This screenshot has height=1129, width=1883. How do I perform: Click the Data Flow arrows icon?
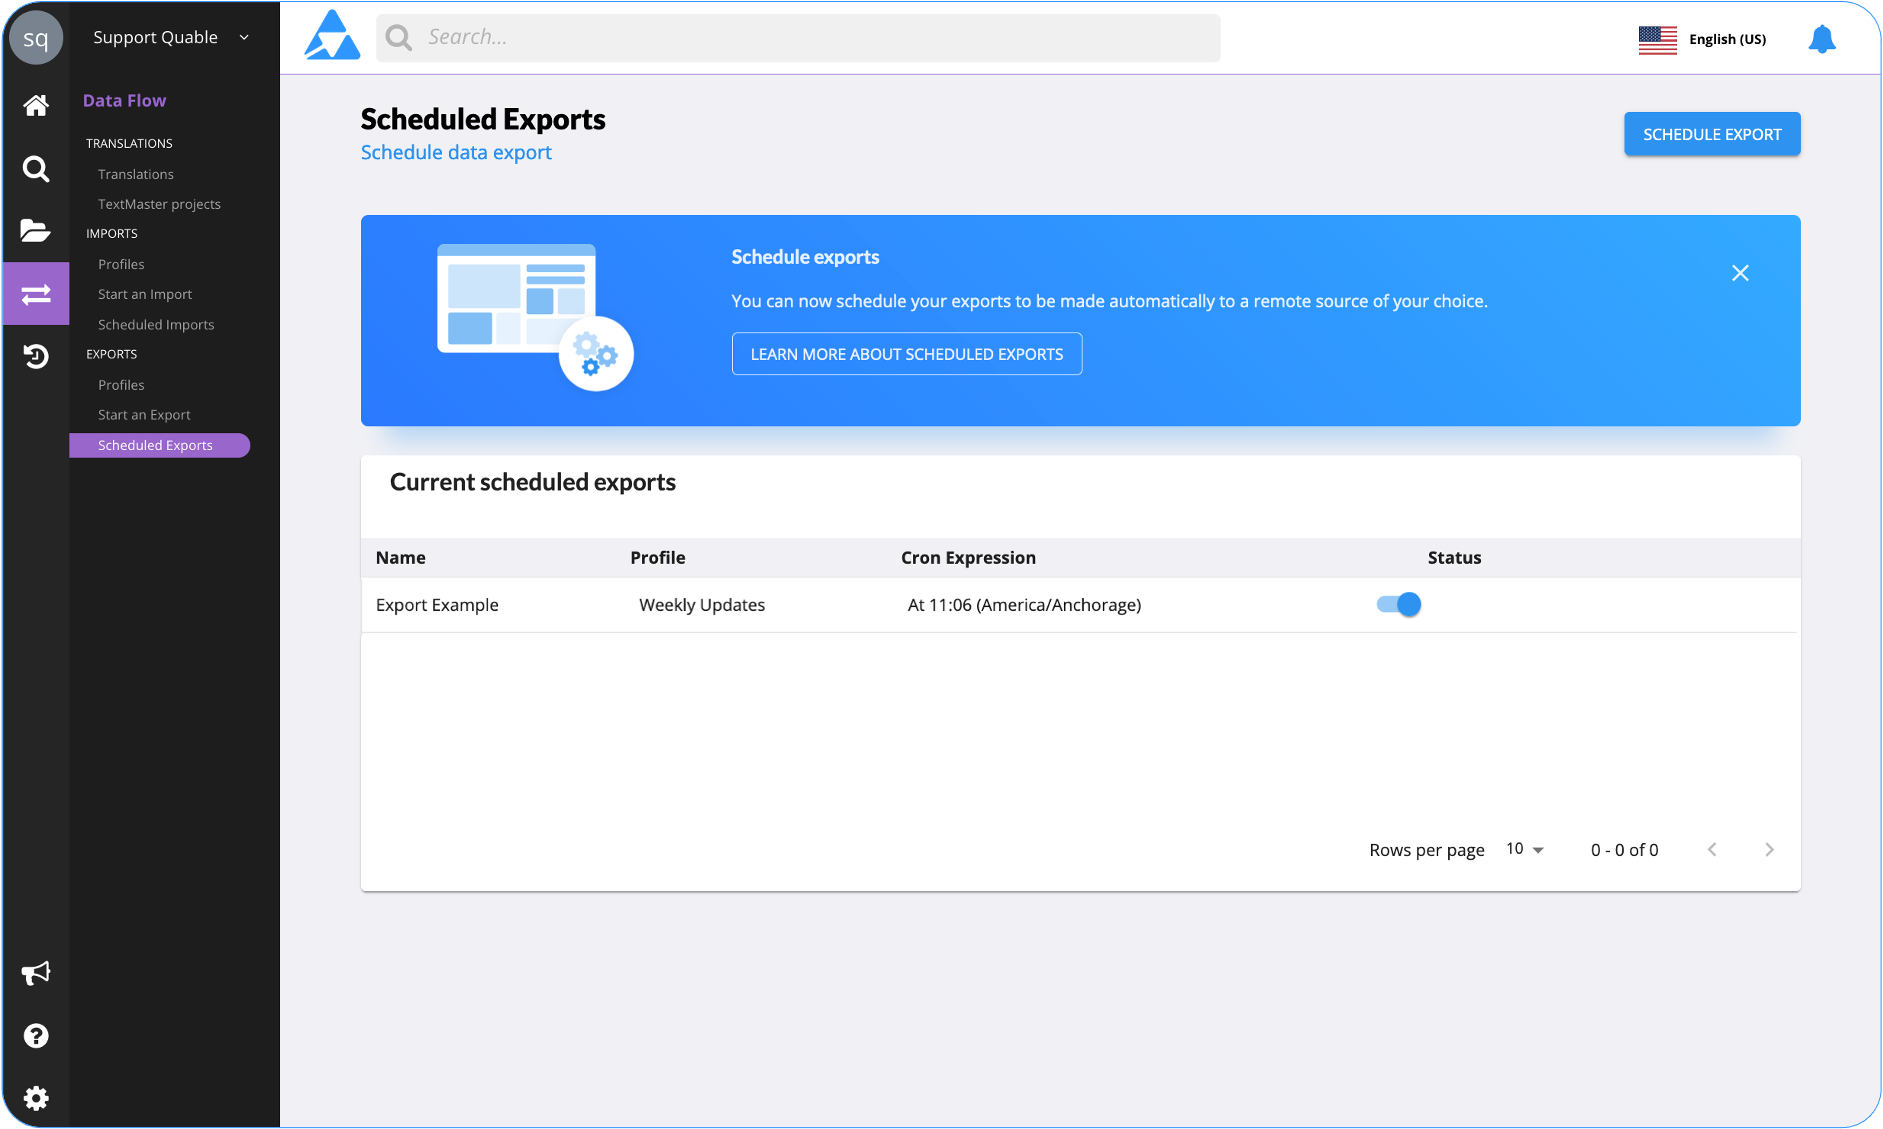36,293
